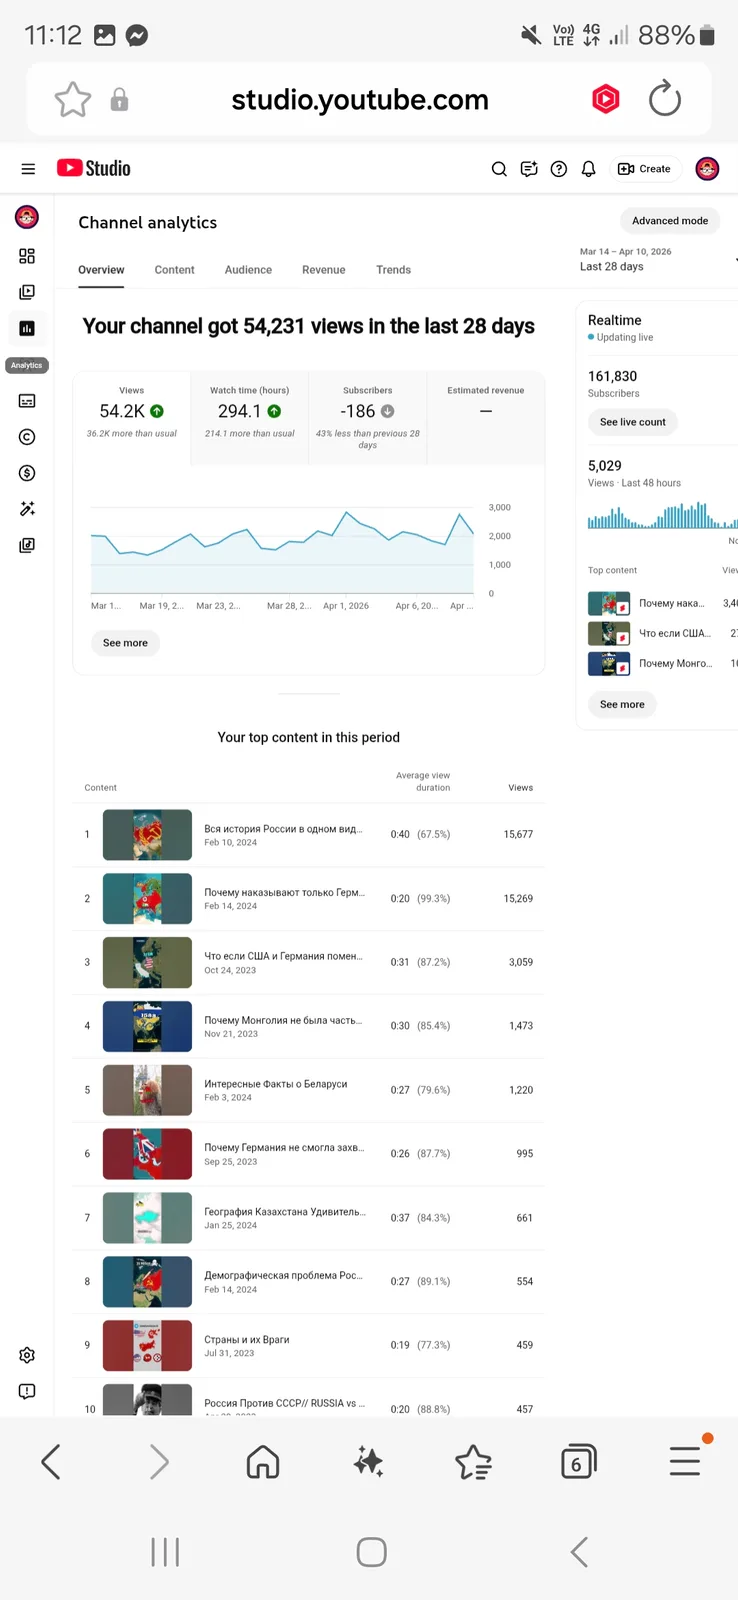Click See more below the views chart
The image size is (738, 1600).
point(125,643)
